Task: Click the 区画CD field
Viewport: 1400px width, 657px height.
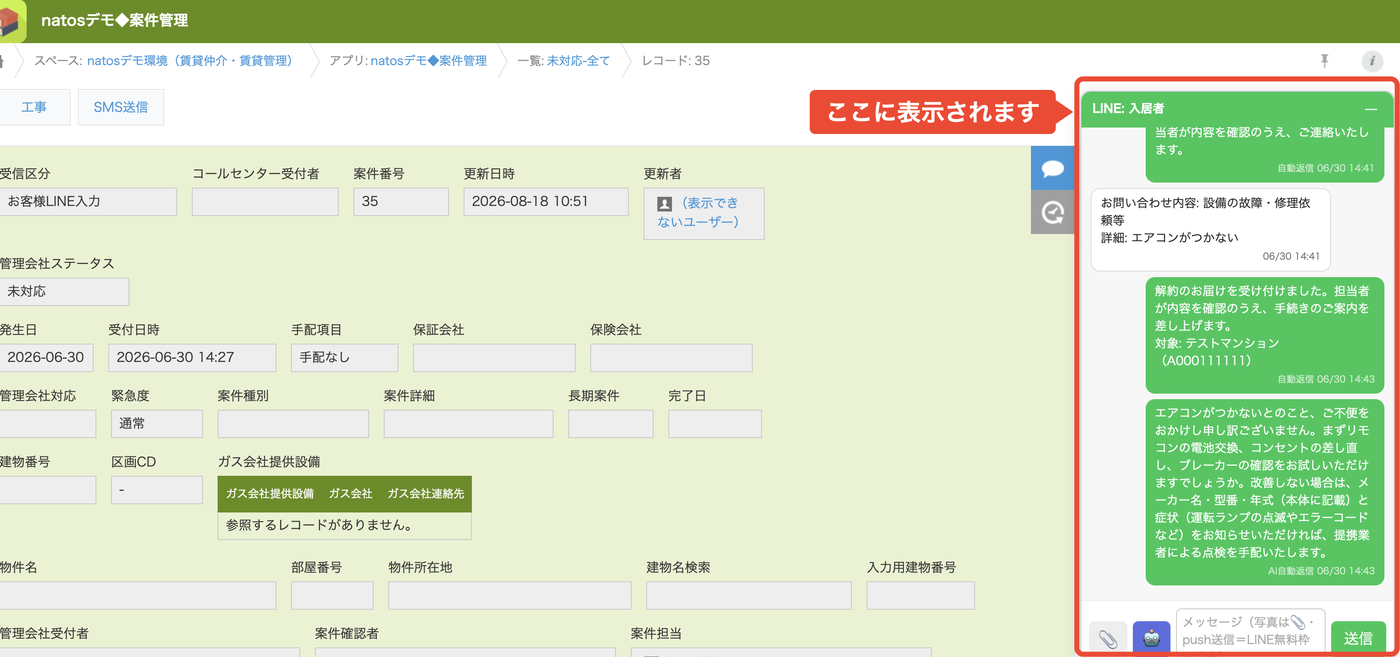Action: point(156,490)
